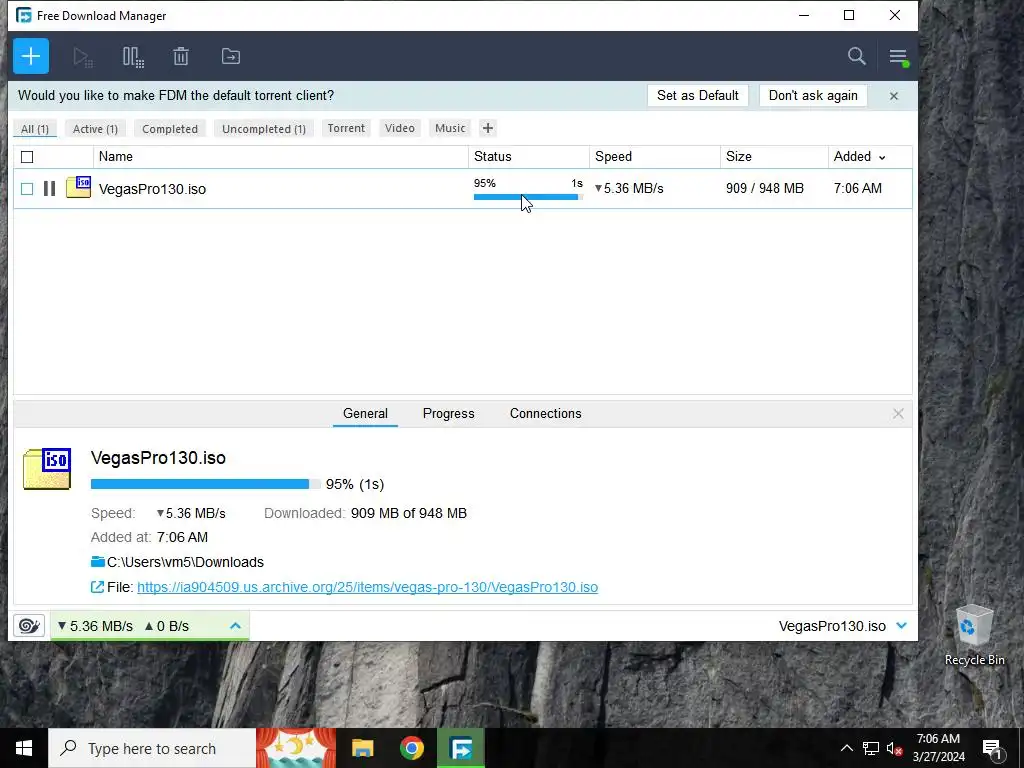Screen dimensions: 1024x768
Task: Add a new filter tag with plus
Action: tap(488, 128)
